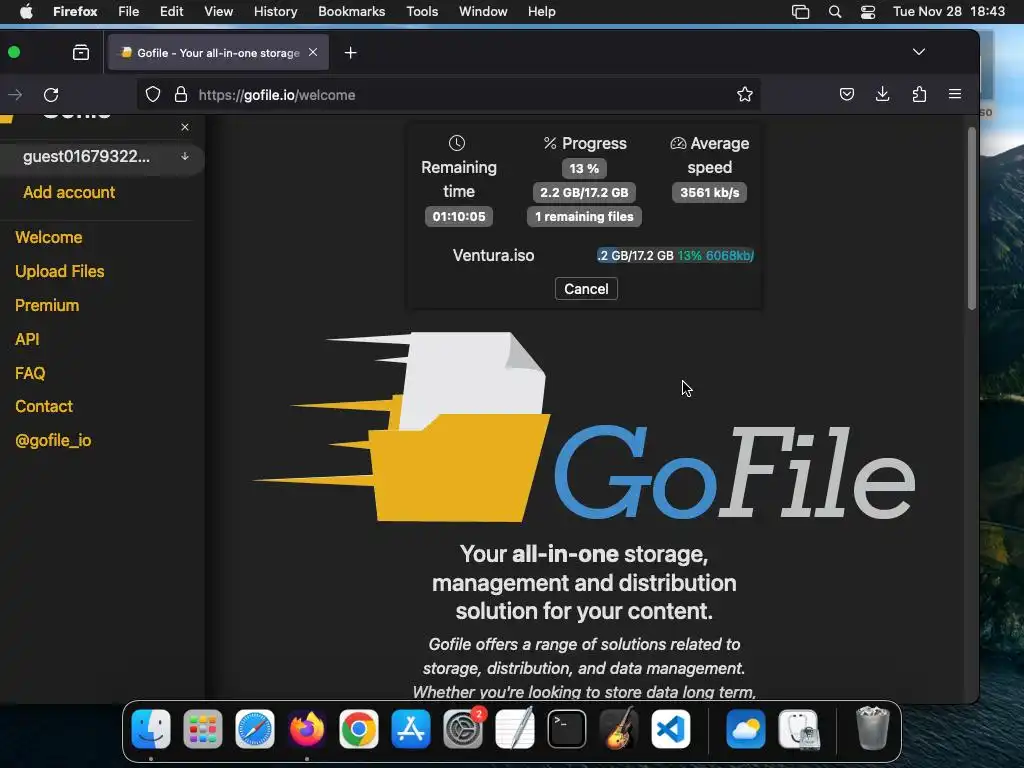Open Control Center in menu bar
The width and height of the screenshot is (1024, 768).
pyautogui.click(x=868, y=12)
